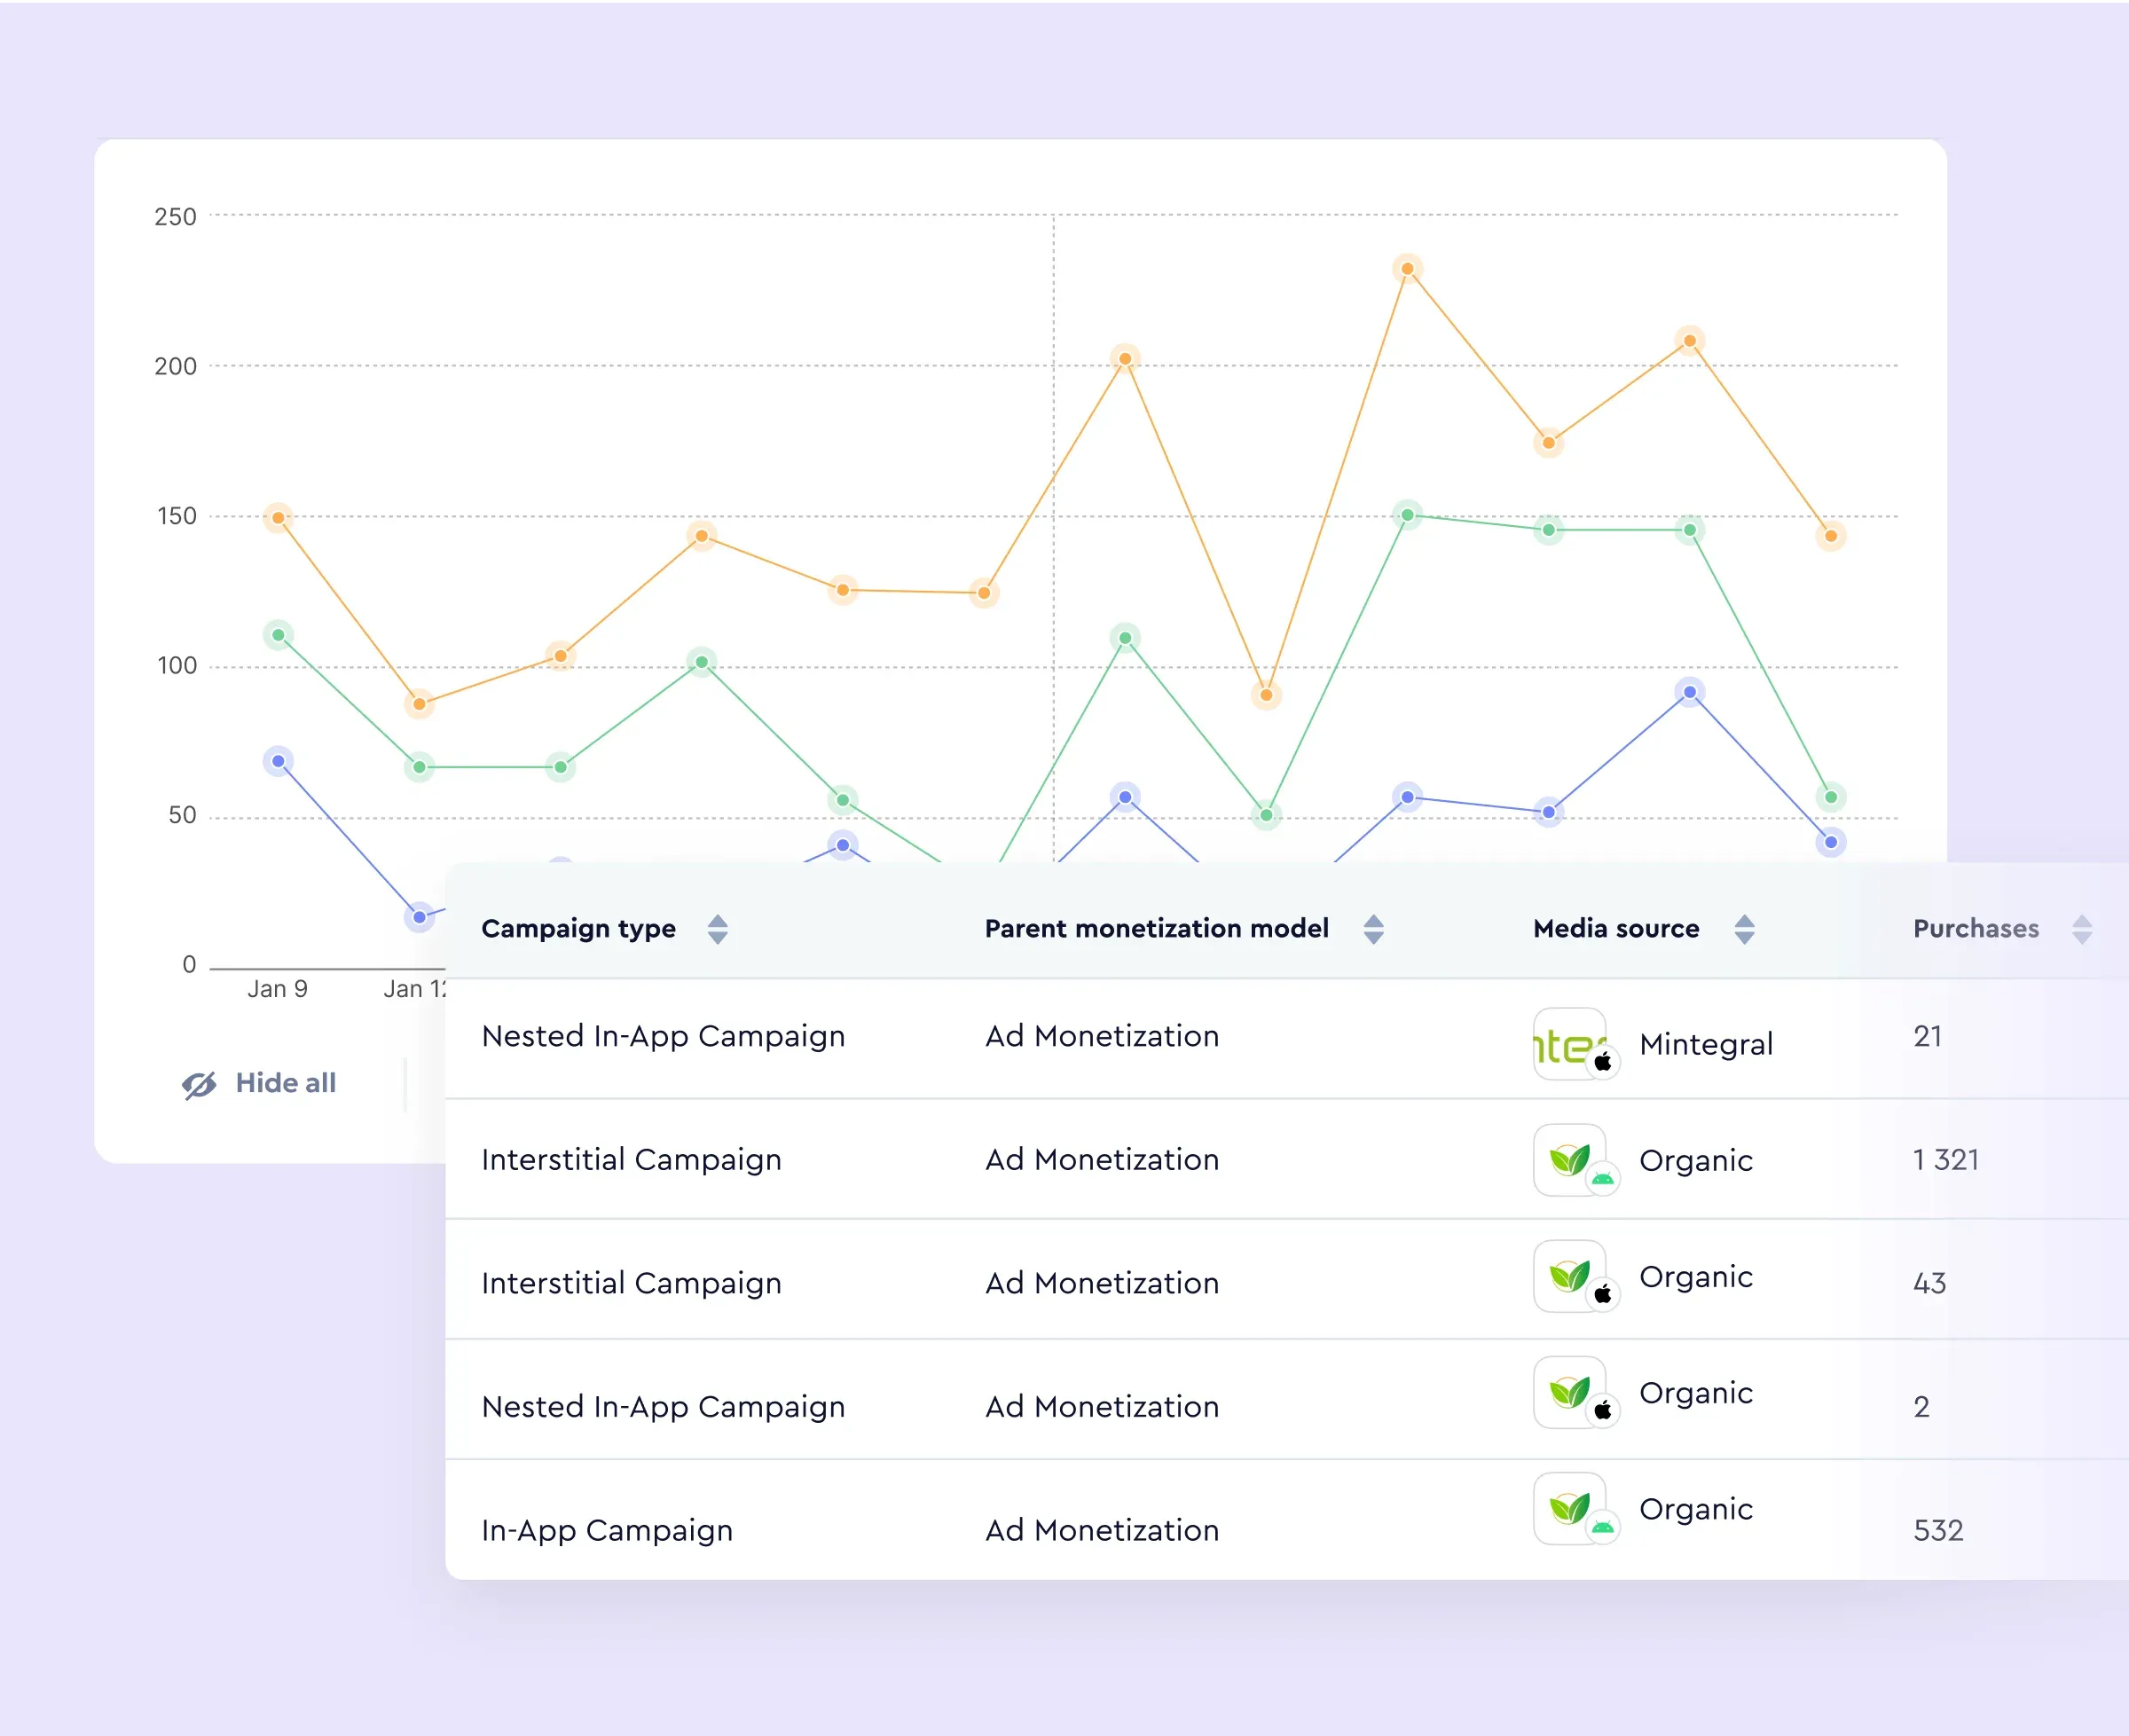Open the Mintegral media source label
This screenshot has height=1736, width=2129.
click(x=1705, y=1044)
